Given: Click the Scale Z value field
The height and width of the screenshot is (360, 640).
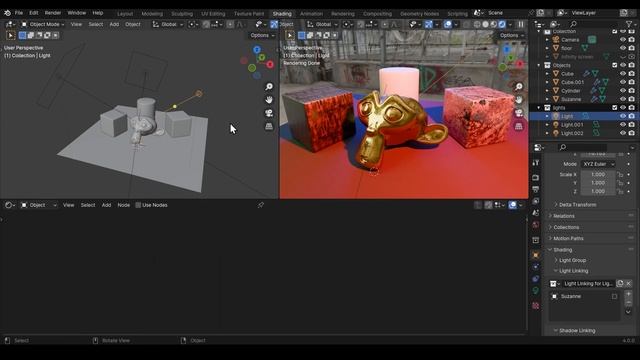Looking at the screenshot, I should coord(598,191).
